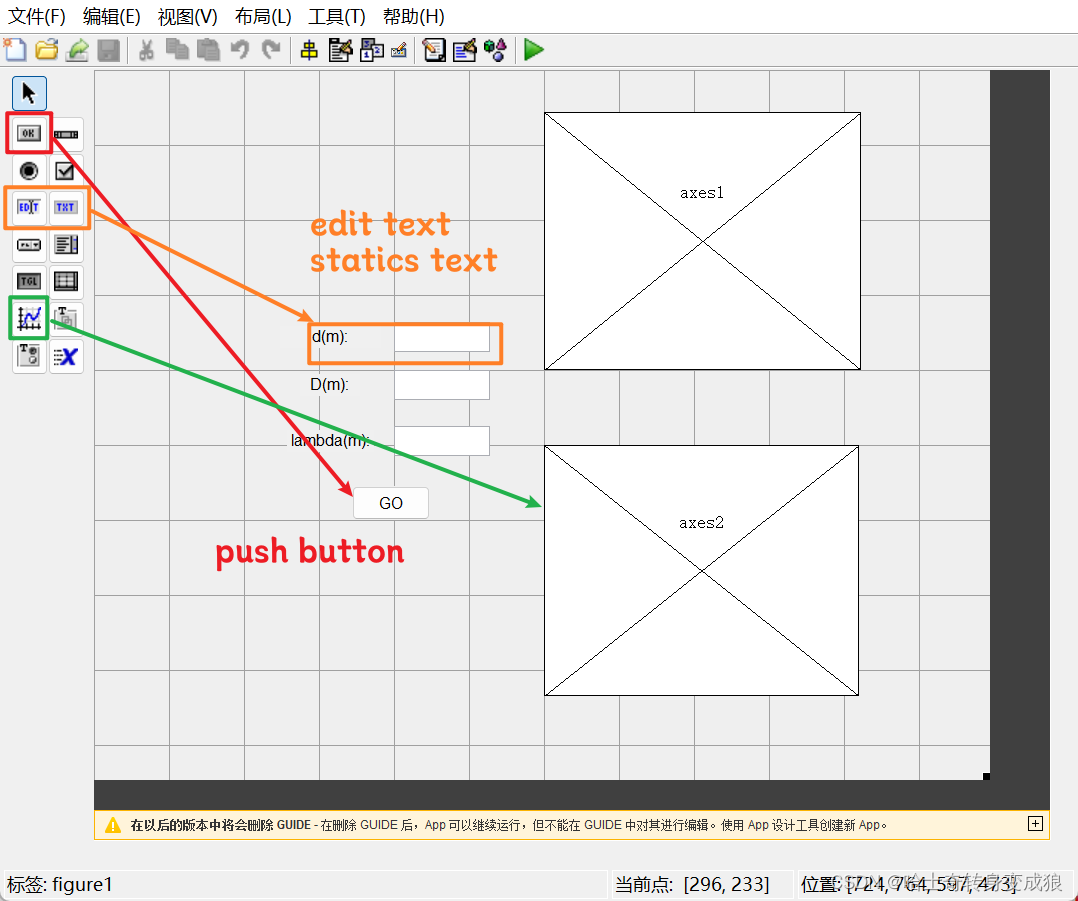Select the lambda(m): static text label
Screen dimensions: 1078x901
pos(330,441)
